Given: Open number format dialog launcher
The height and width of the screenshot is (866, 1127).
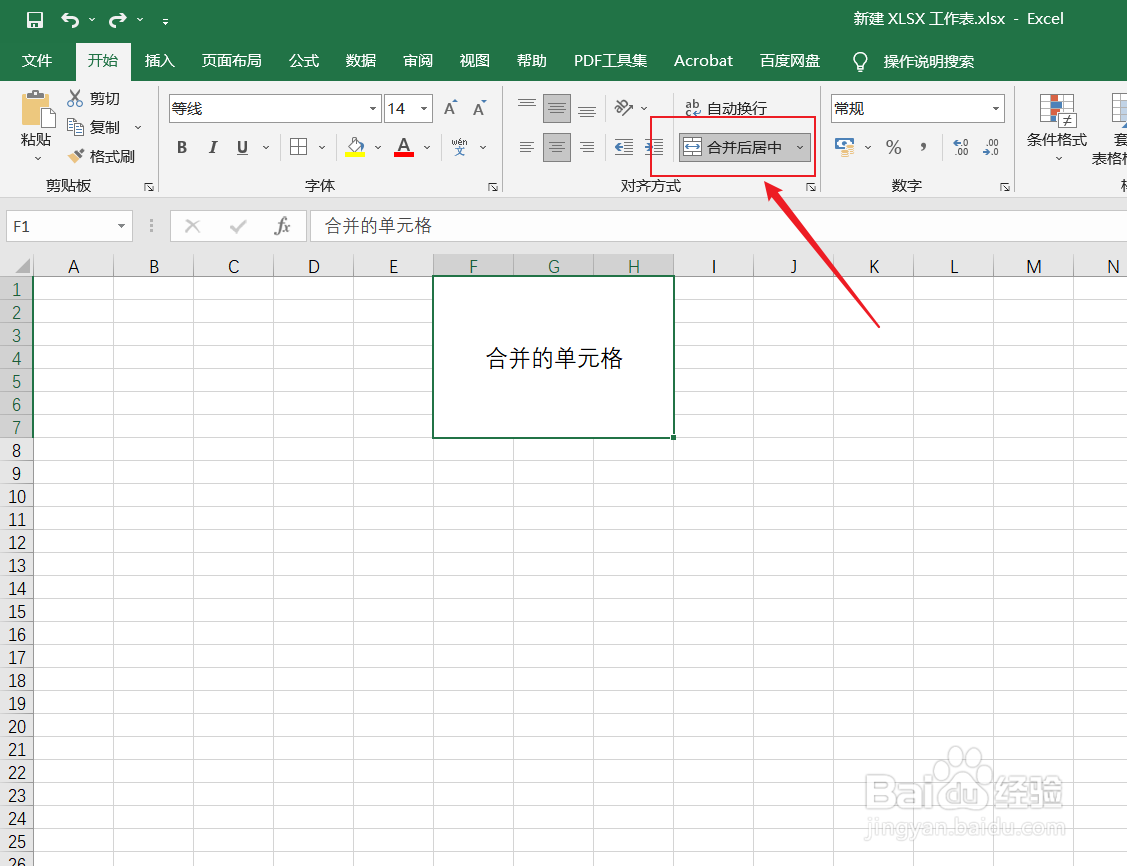Looking at the screenshot, I should click(x=1005, y=187).
